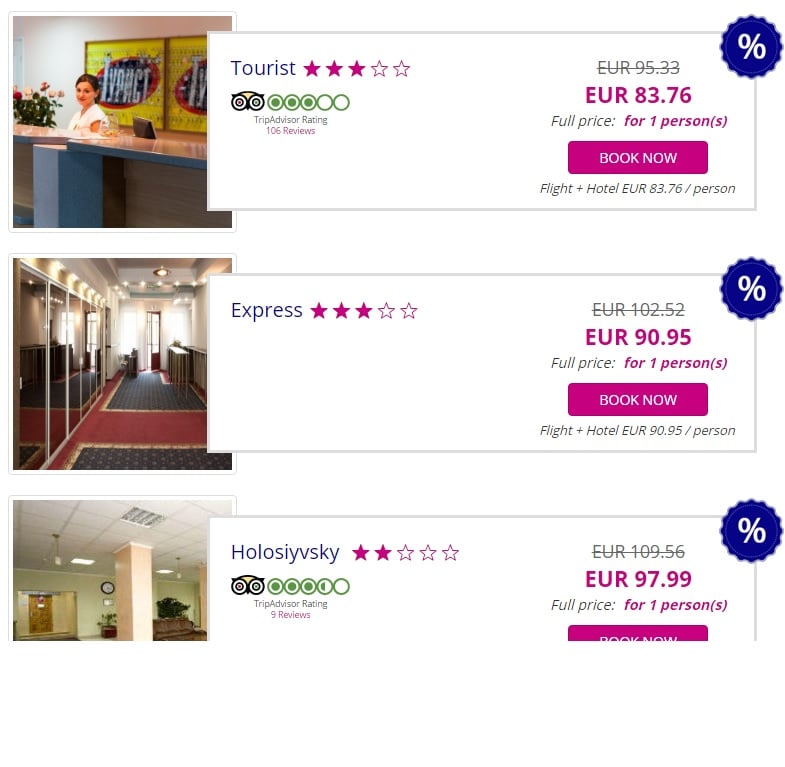Open the Holosiyvsky hotel name link
This screenshot has width=785, height=767.
click(285, 552)
